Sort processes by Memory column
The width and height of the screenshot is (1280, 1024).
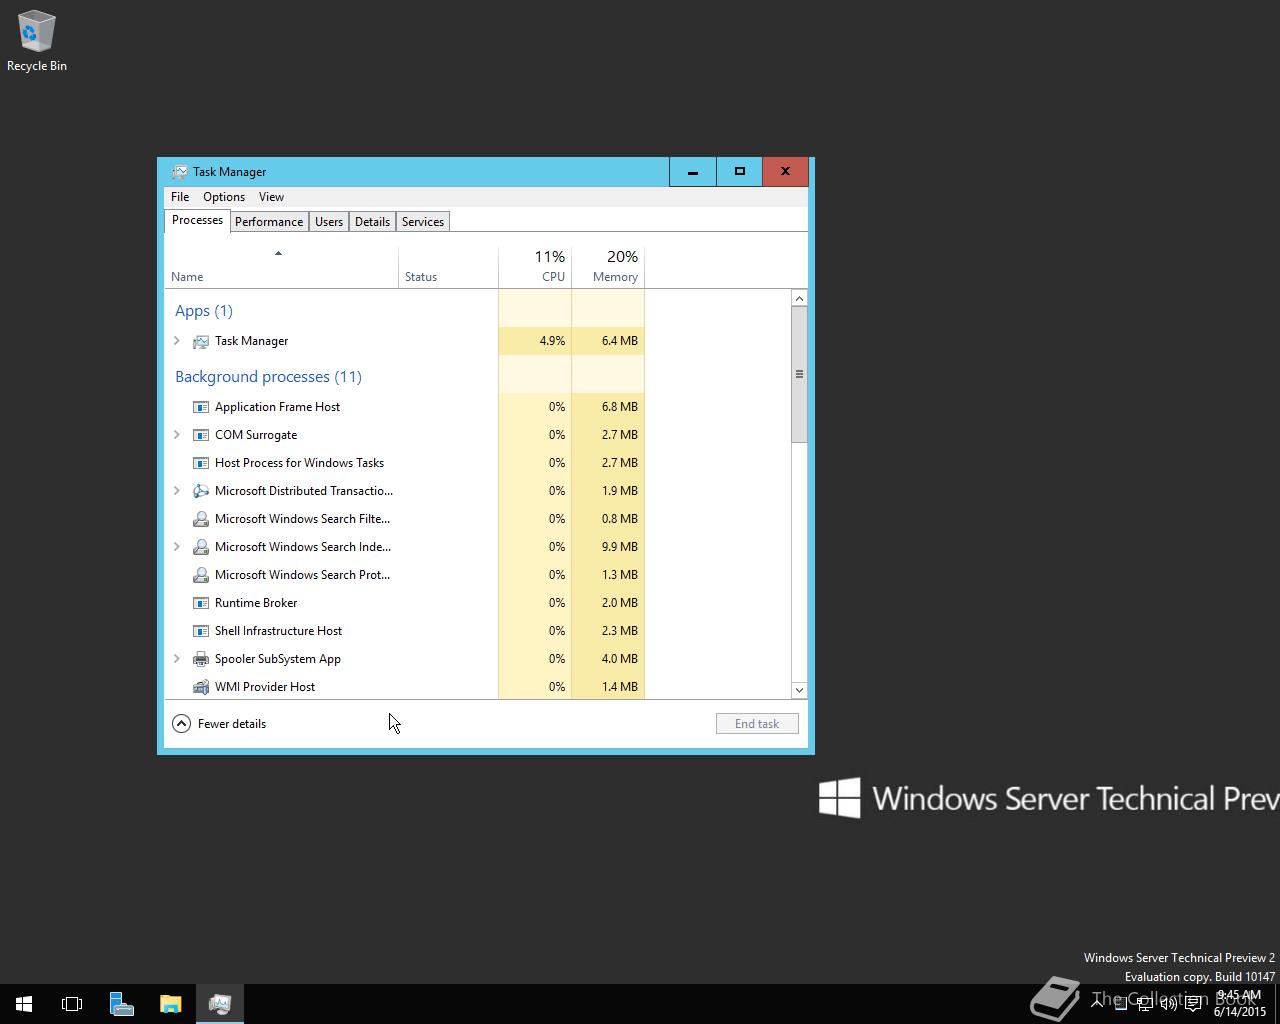coord(608,267)
